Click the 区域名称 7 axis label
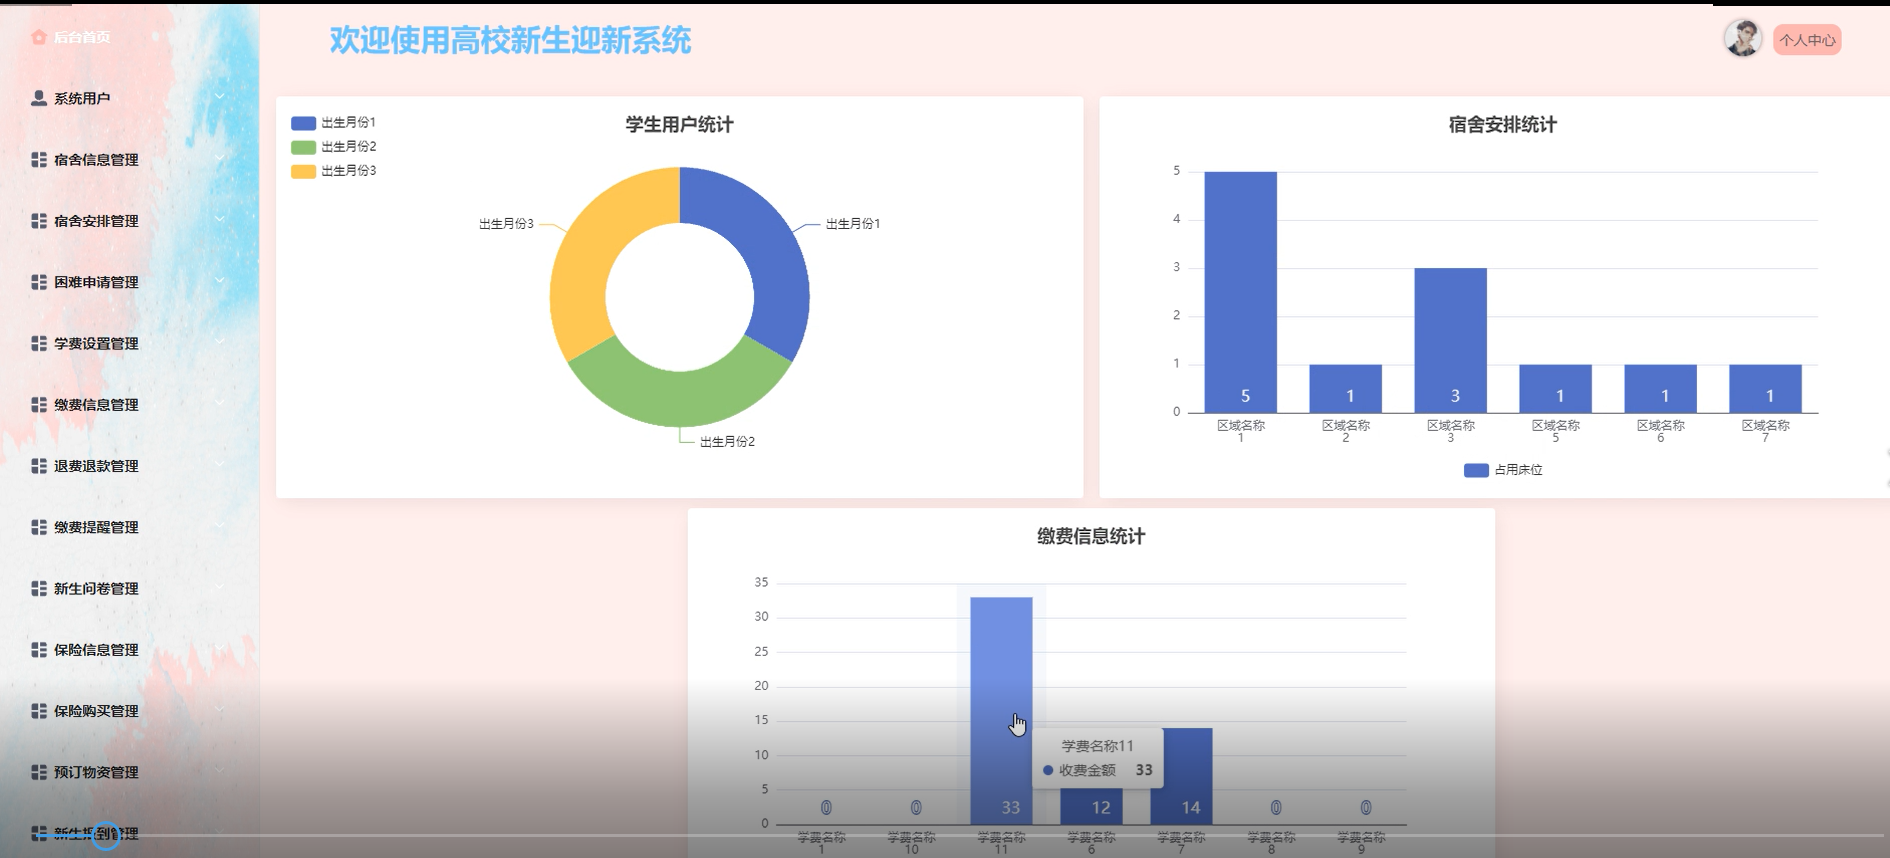Viewport: 1890px width, 858px height. click(1765, 431)
